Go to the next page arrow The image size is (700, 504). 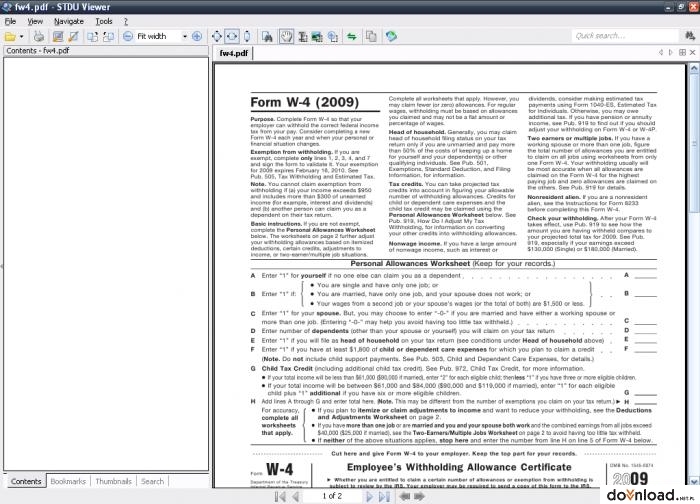click(369, 496)
